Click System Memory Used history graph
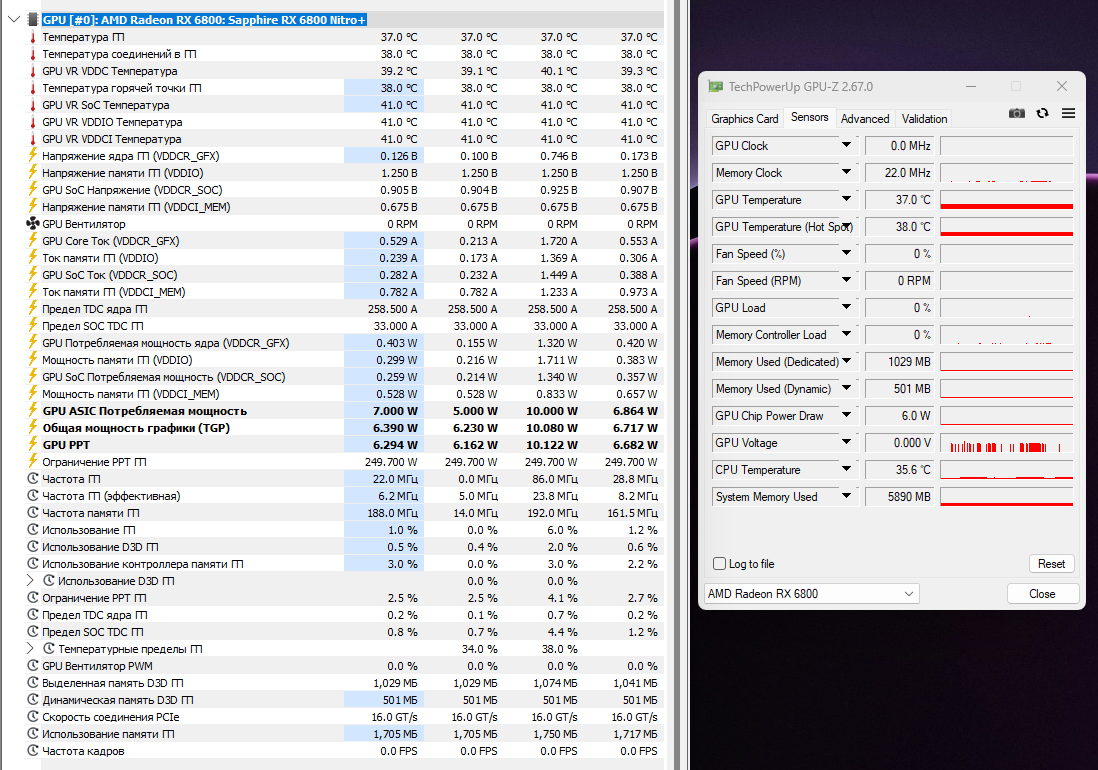The width and height of the screenshot is (1098, 770). 1006,497
